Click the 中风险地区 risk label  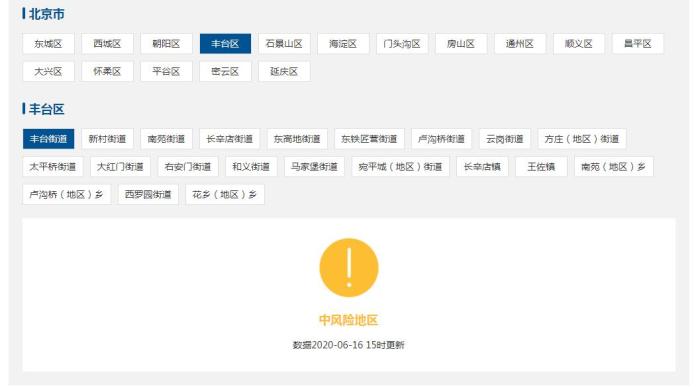[x=349, y=320]
